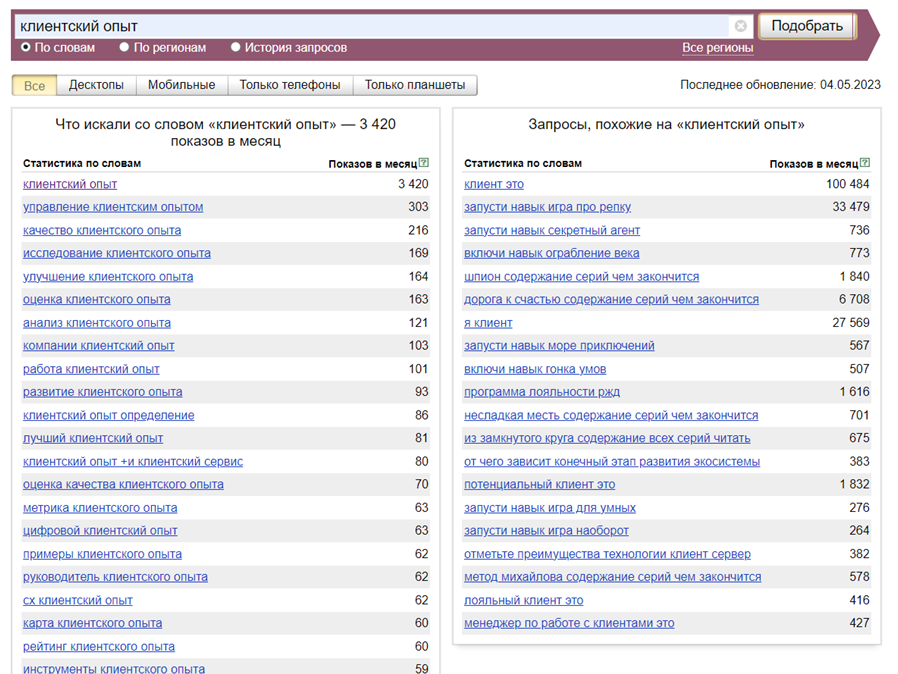Open 'запусти навык секретный агент' link
Viewport: 898px width, 674px height.
click(x=552, y=231)
